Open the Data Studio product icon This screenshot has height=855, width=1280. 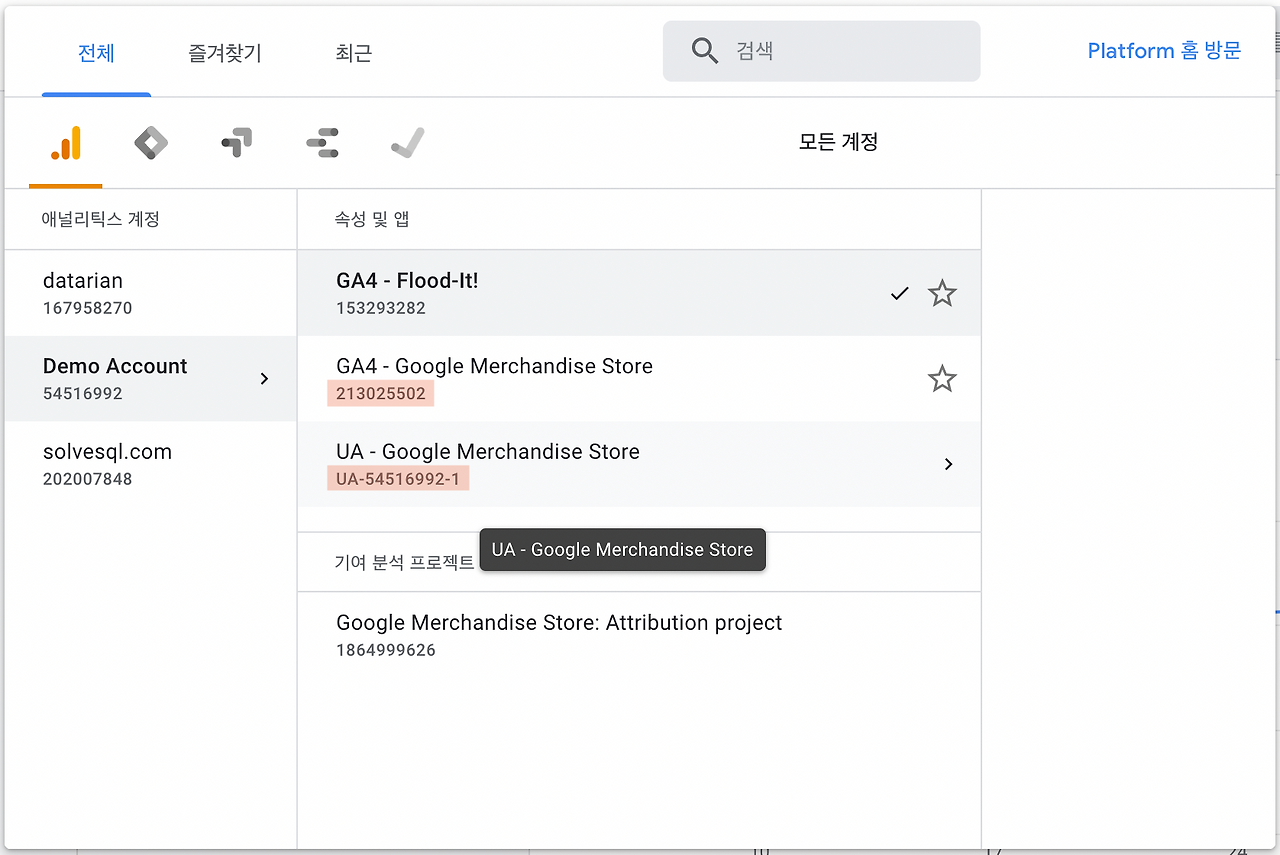[322, 143]
